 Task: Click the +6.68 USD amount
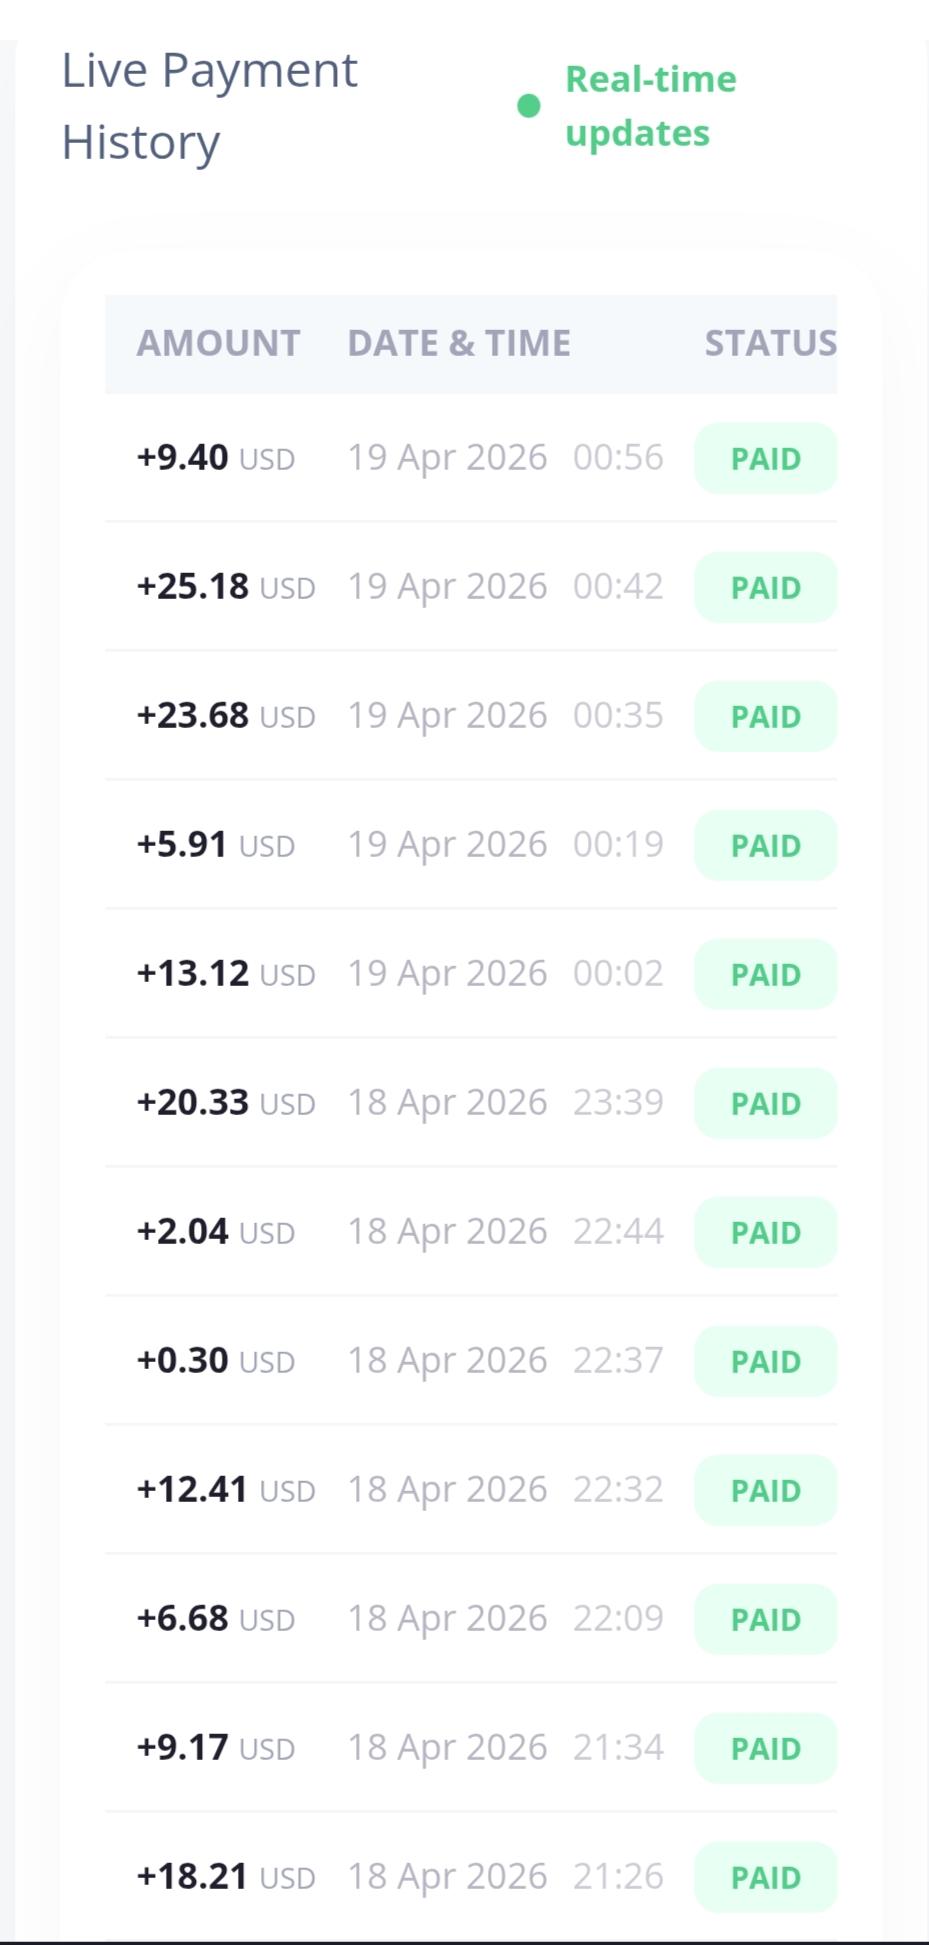click(x=215, y=1619)
